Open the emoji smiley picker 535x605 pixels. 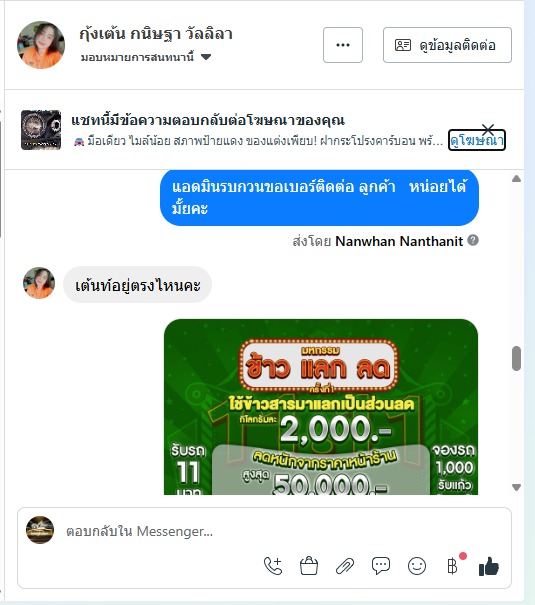(417, 566)
